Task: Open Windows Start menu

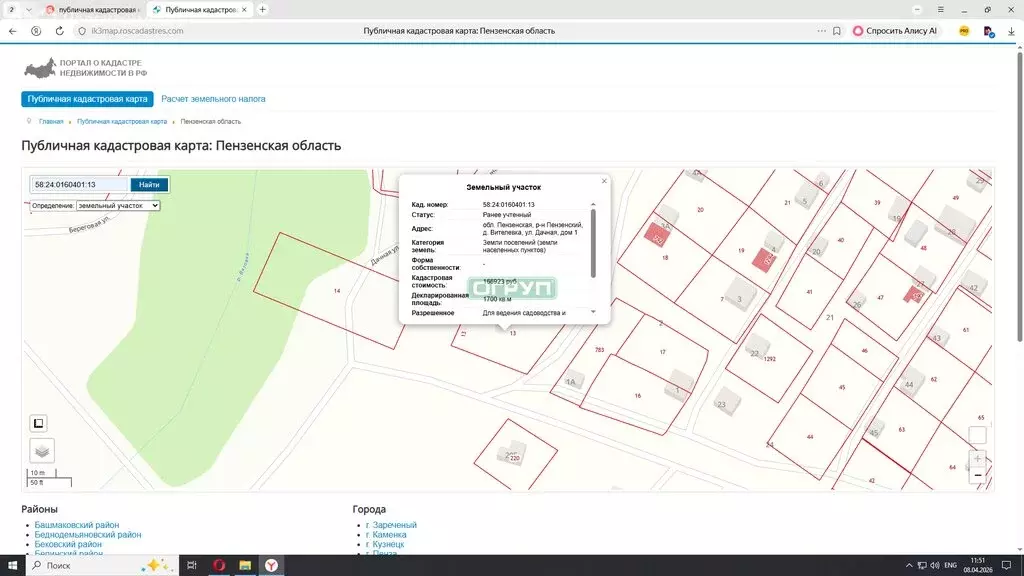Action: (12, 565)
